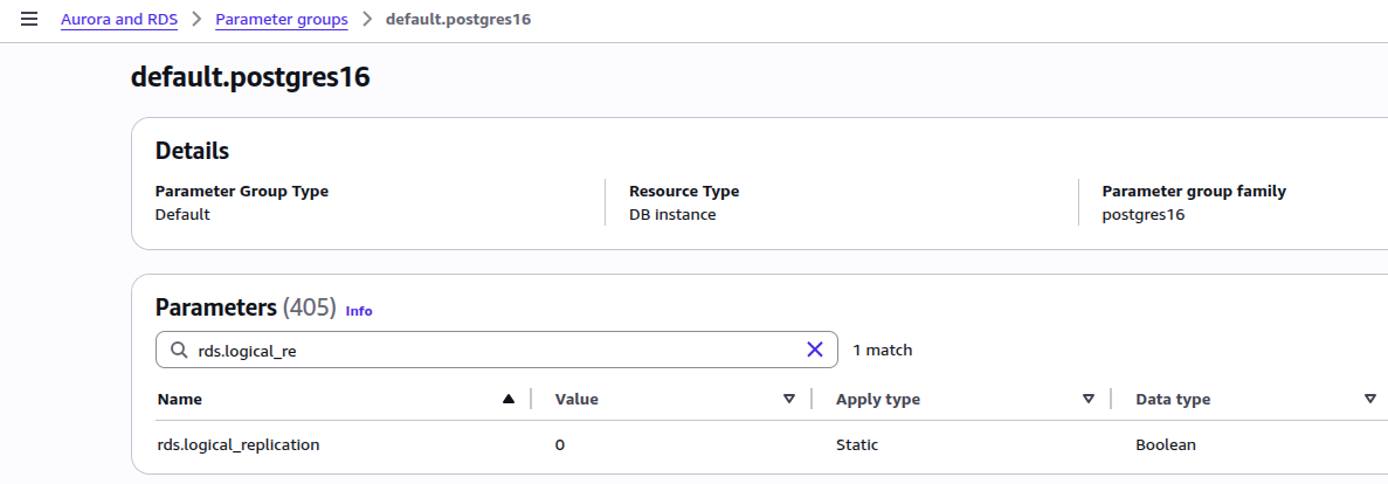This screenshot has width=1388, height=484.
Task: Click the Parameters (405) heading
Action: point(246,307)
